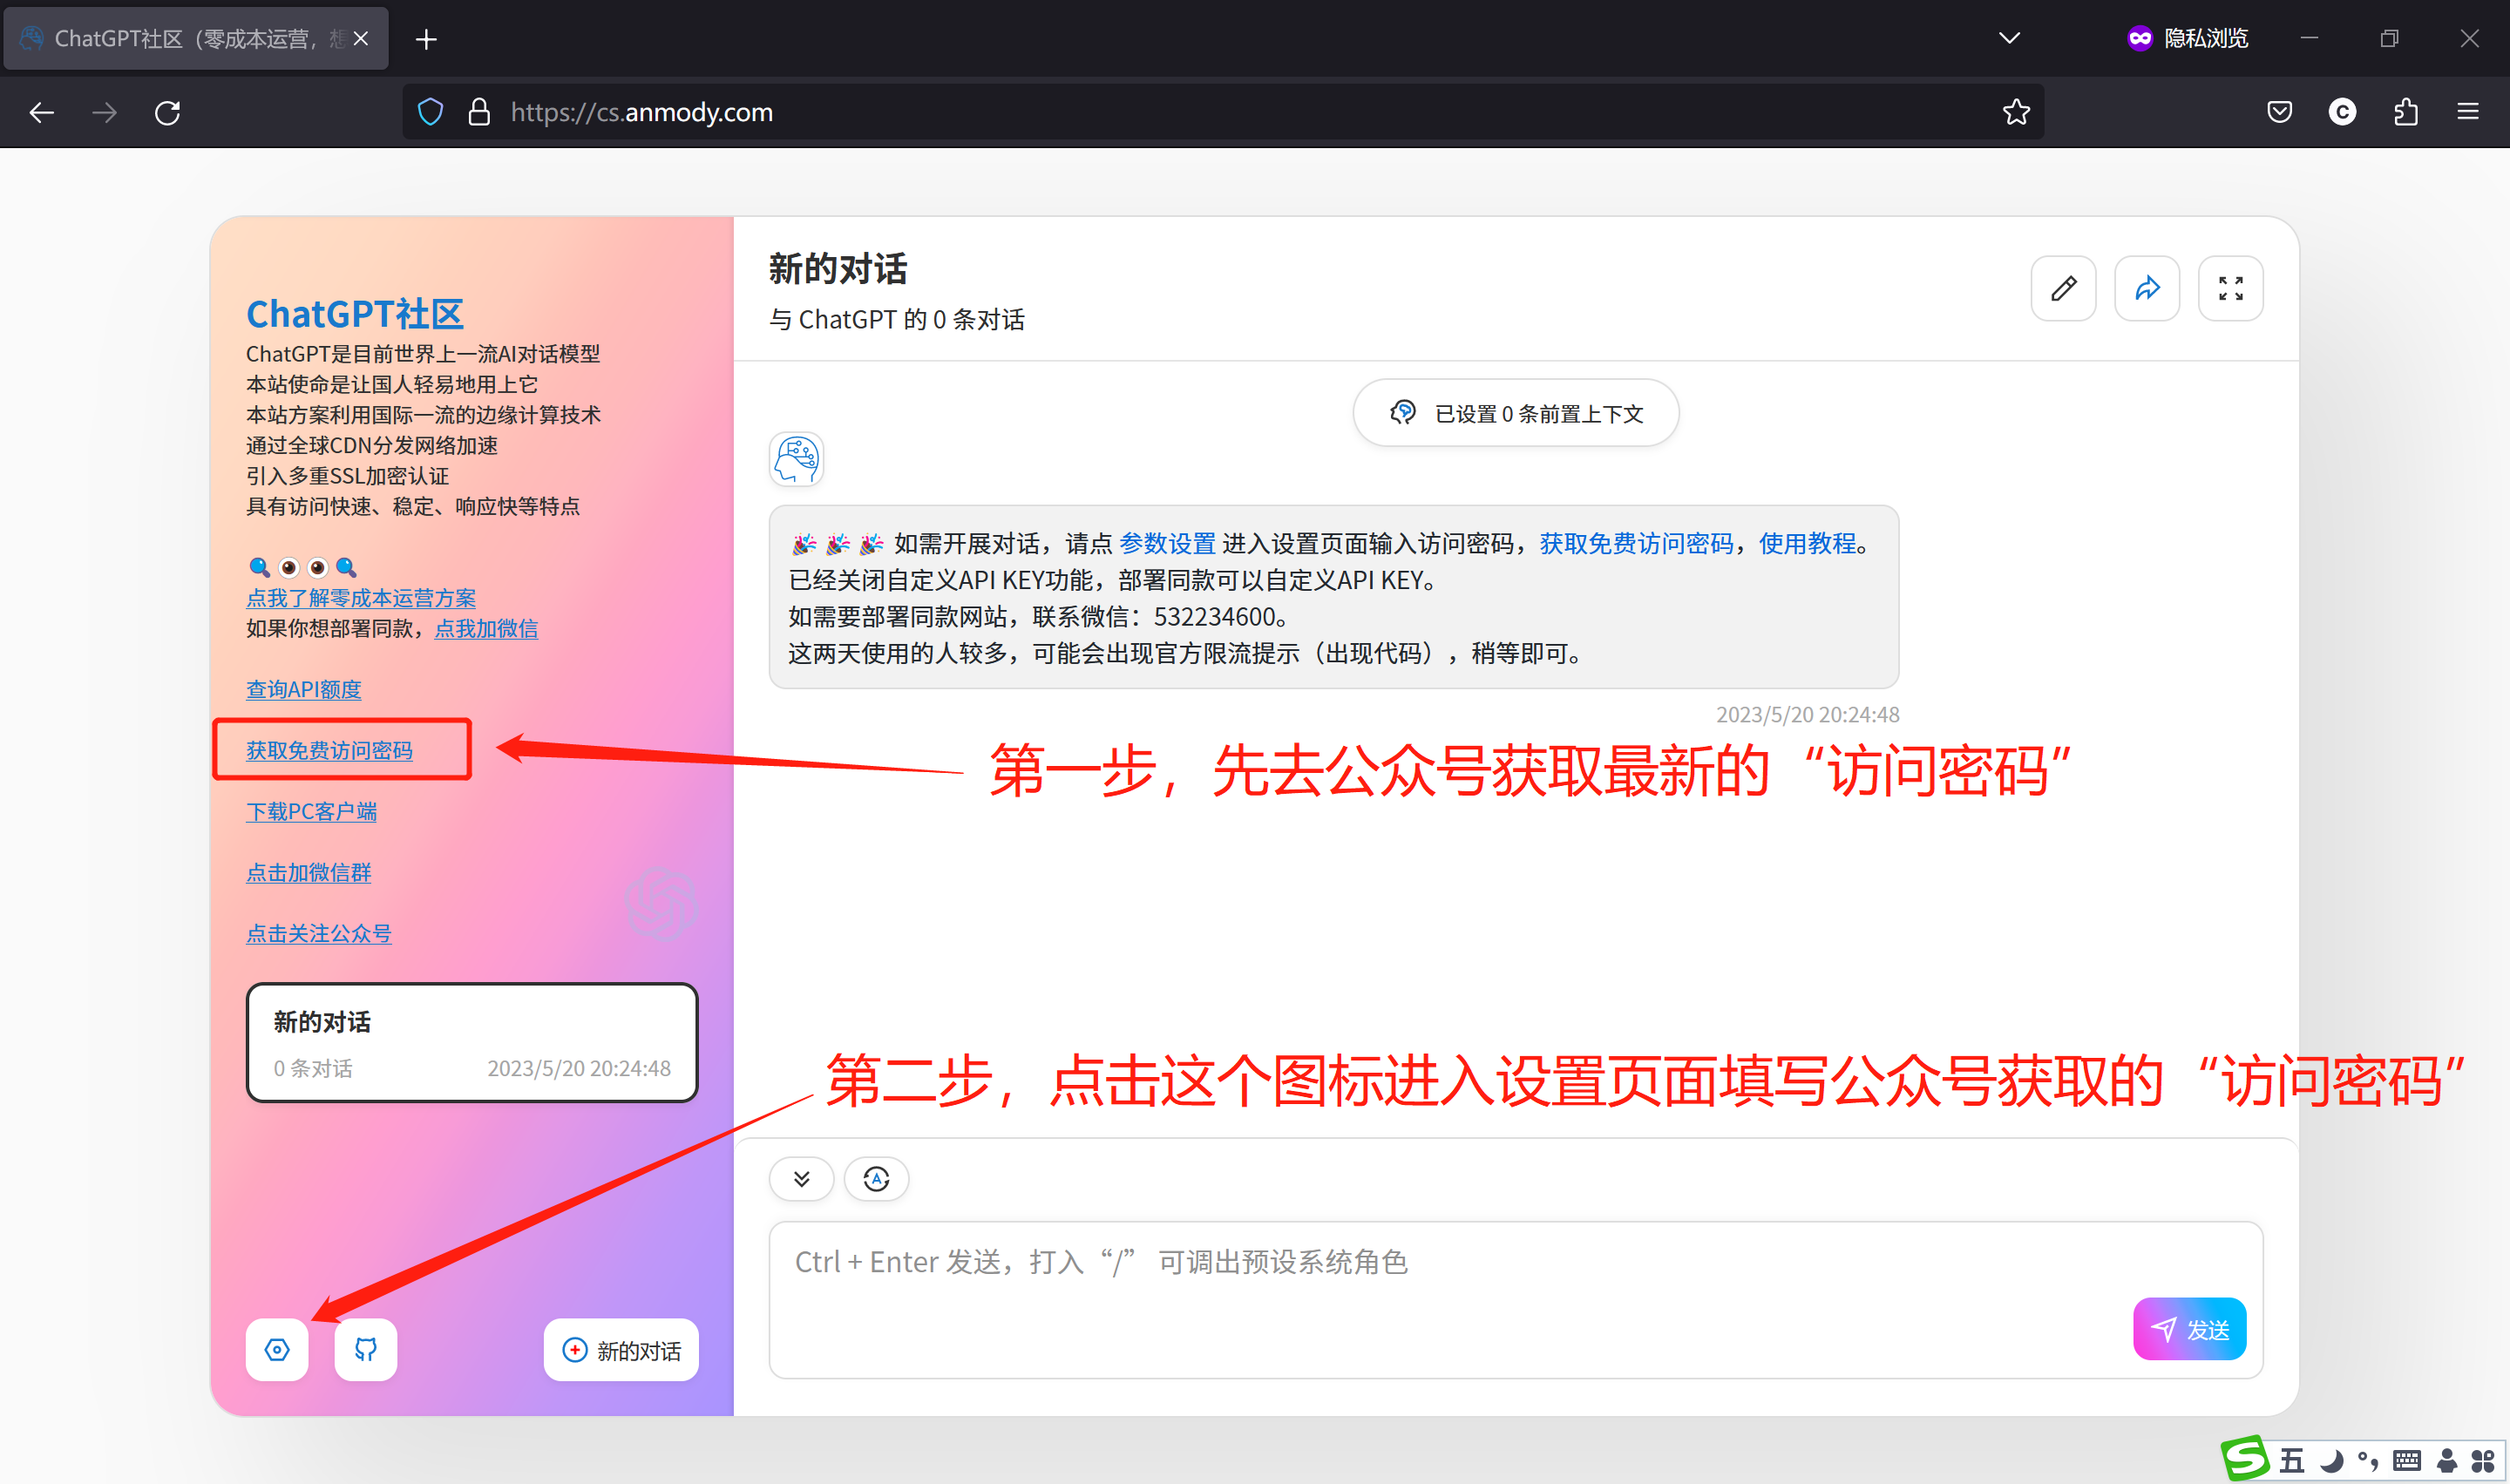The width and height of the screenshot is (2510, 1484).
Task: Open 查询API额度 sidebar link
Action: pos(303,689)
